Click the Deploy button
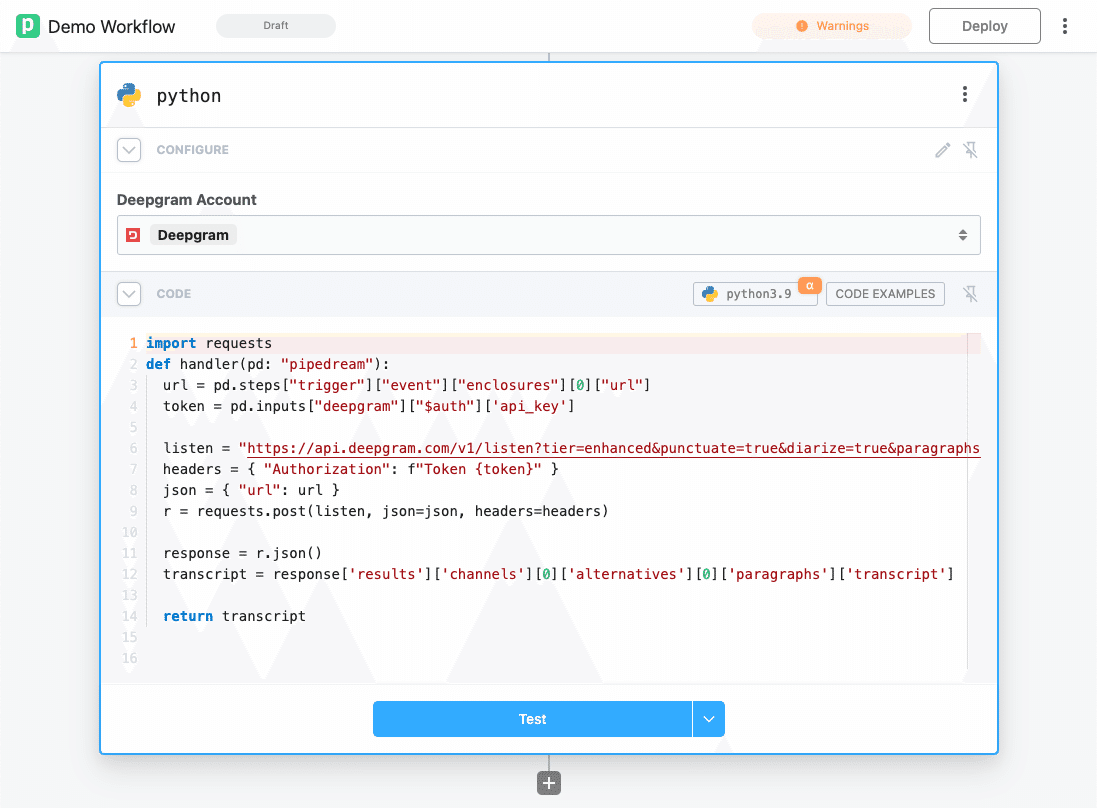The height and width of the screenshot is (808, 1097). [984, 26]
